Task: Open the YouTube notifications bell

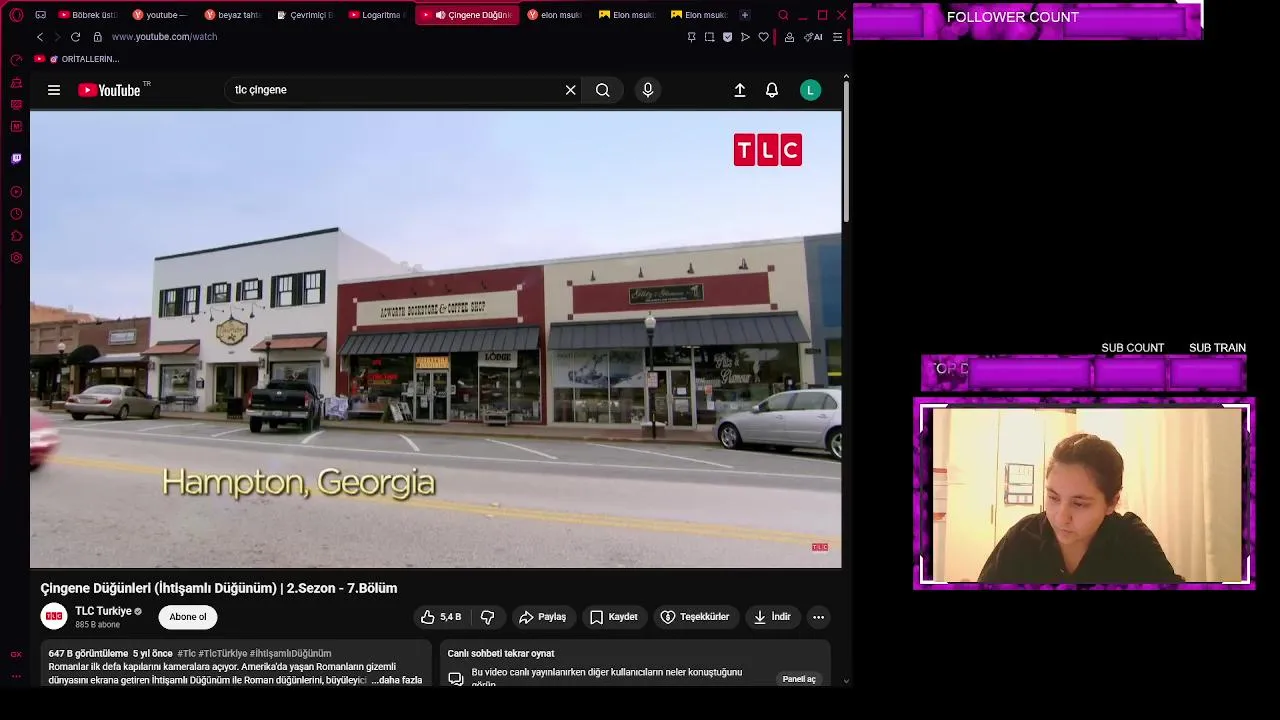Action: 772,90
